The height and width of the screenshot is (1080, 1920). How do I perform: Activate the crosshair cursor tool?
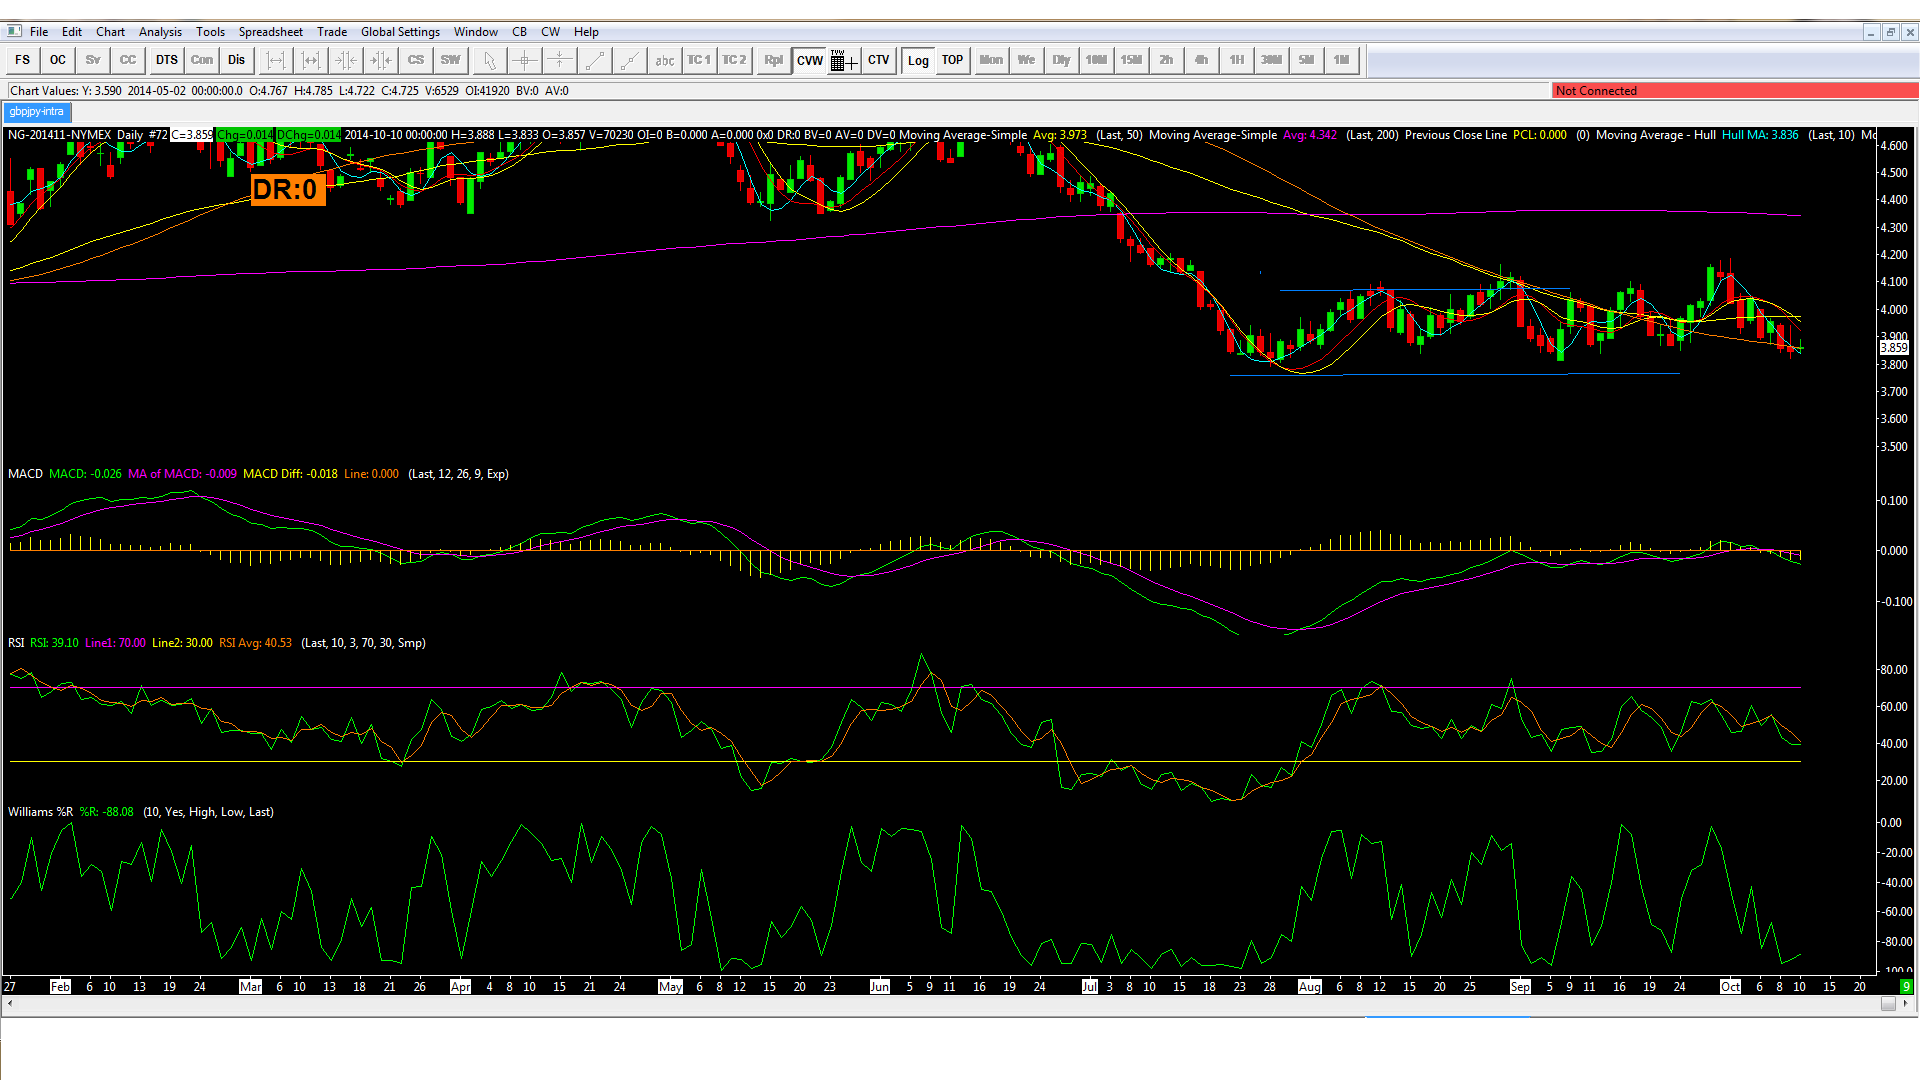pyautogui.click(x=524, y=60)
